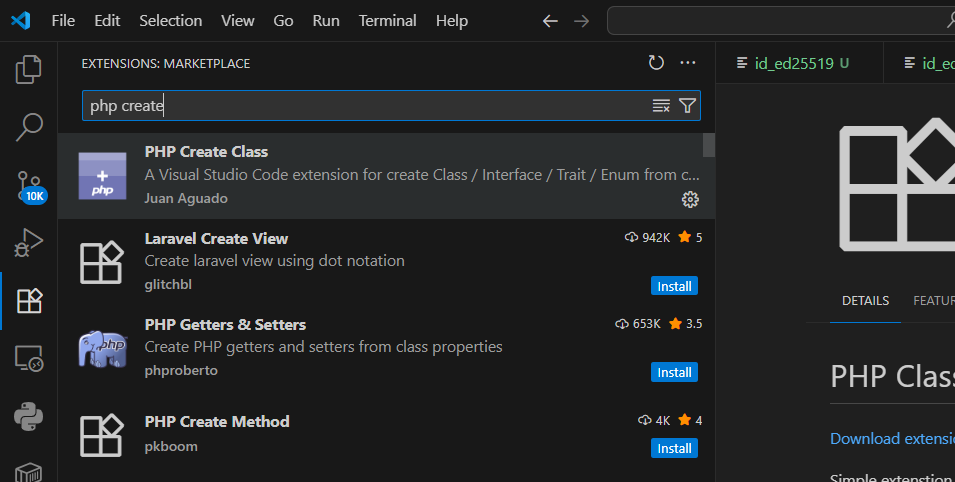Switch to the DETAILS tab

865,300
